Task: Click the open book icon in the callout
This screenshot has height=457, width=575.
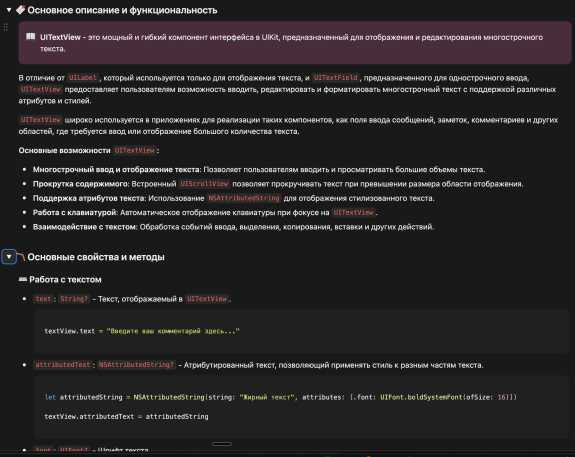Action: coord(30,37)
